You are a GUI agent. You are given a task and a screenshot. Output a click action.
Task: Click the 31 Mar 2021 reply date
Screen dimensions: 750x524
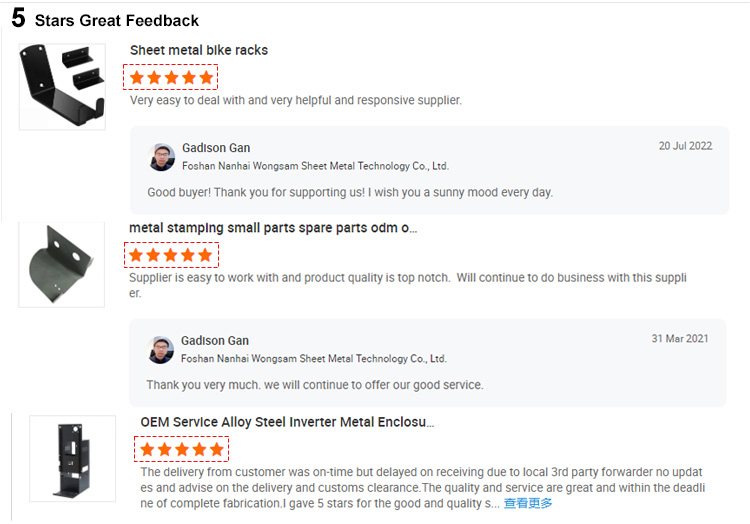[680, 339]
